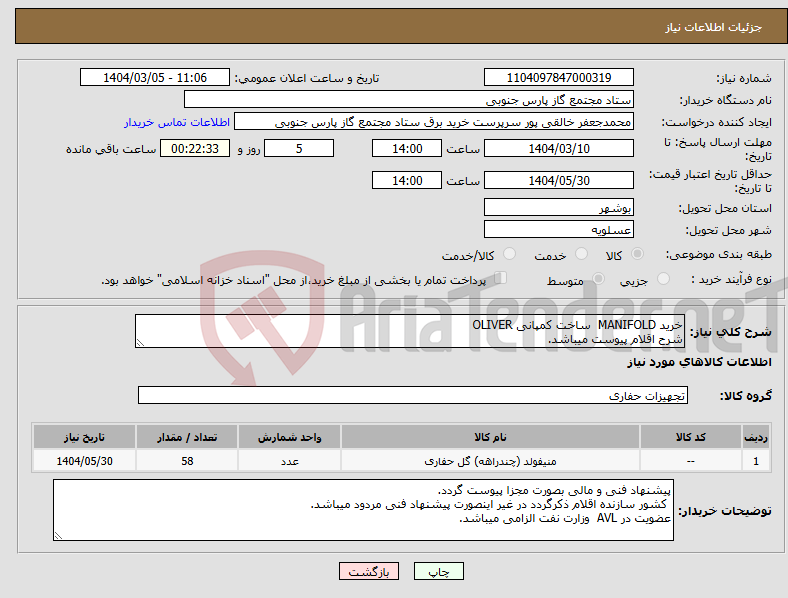Image resolution: width=788 pixels, height=598 pixels.
Task: Click the requester field محمدجعفر خالقی پور
Action: pyautogui.click(x=434, y=122)
